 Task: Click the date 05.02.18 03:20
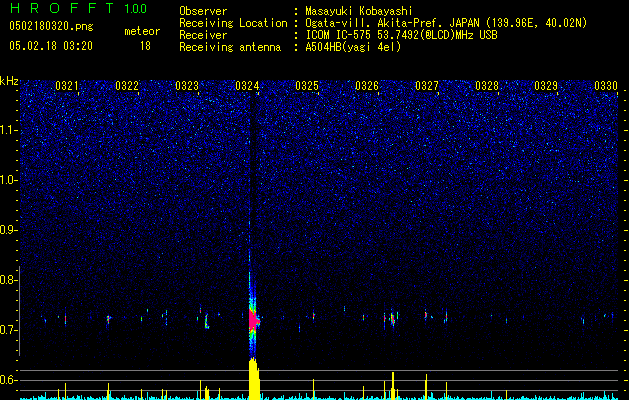51,46
